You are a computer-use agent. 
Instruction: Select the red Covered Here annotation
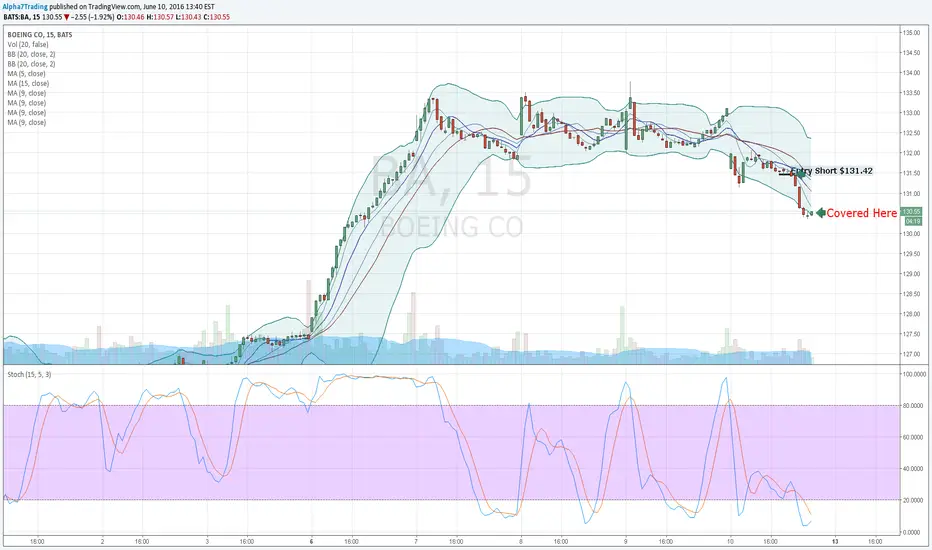pos(861,213)
